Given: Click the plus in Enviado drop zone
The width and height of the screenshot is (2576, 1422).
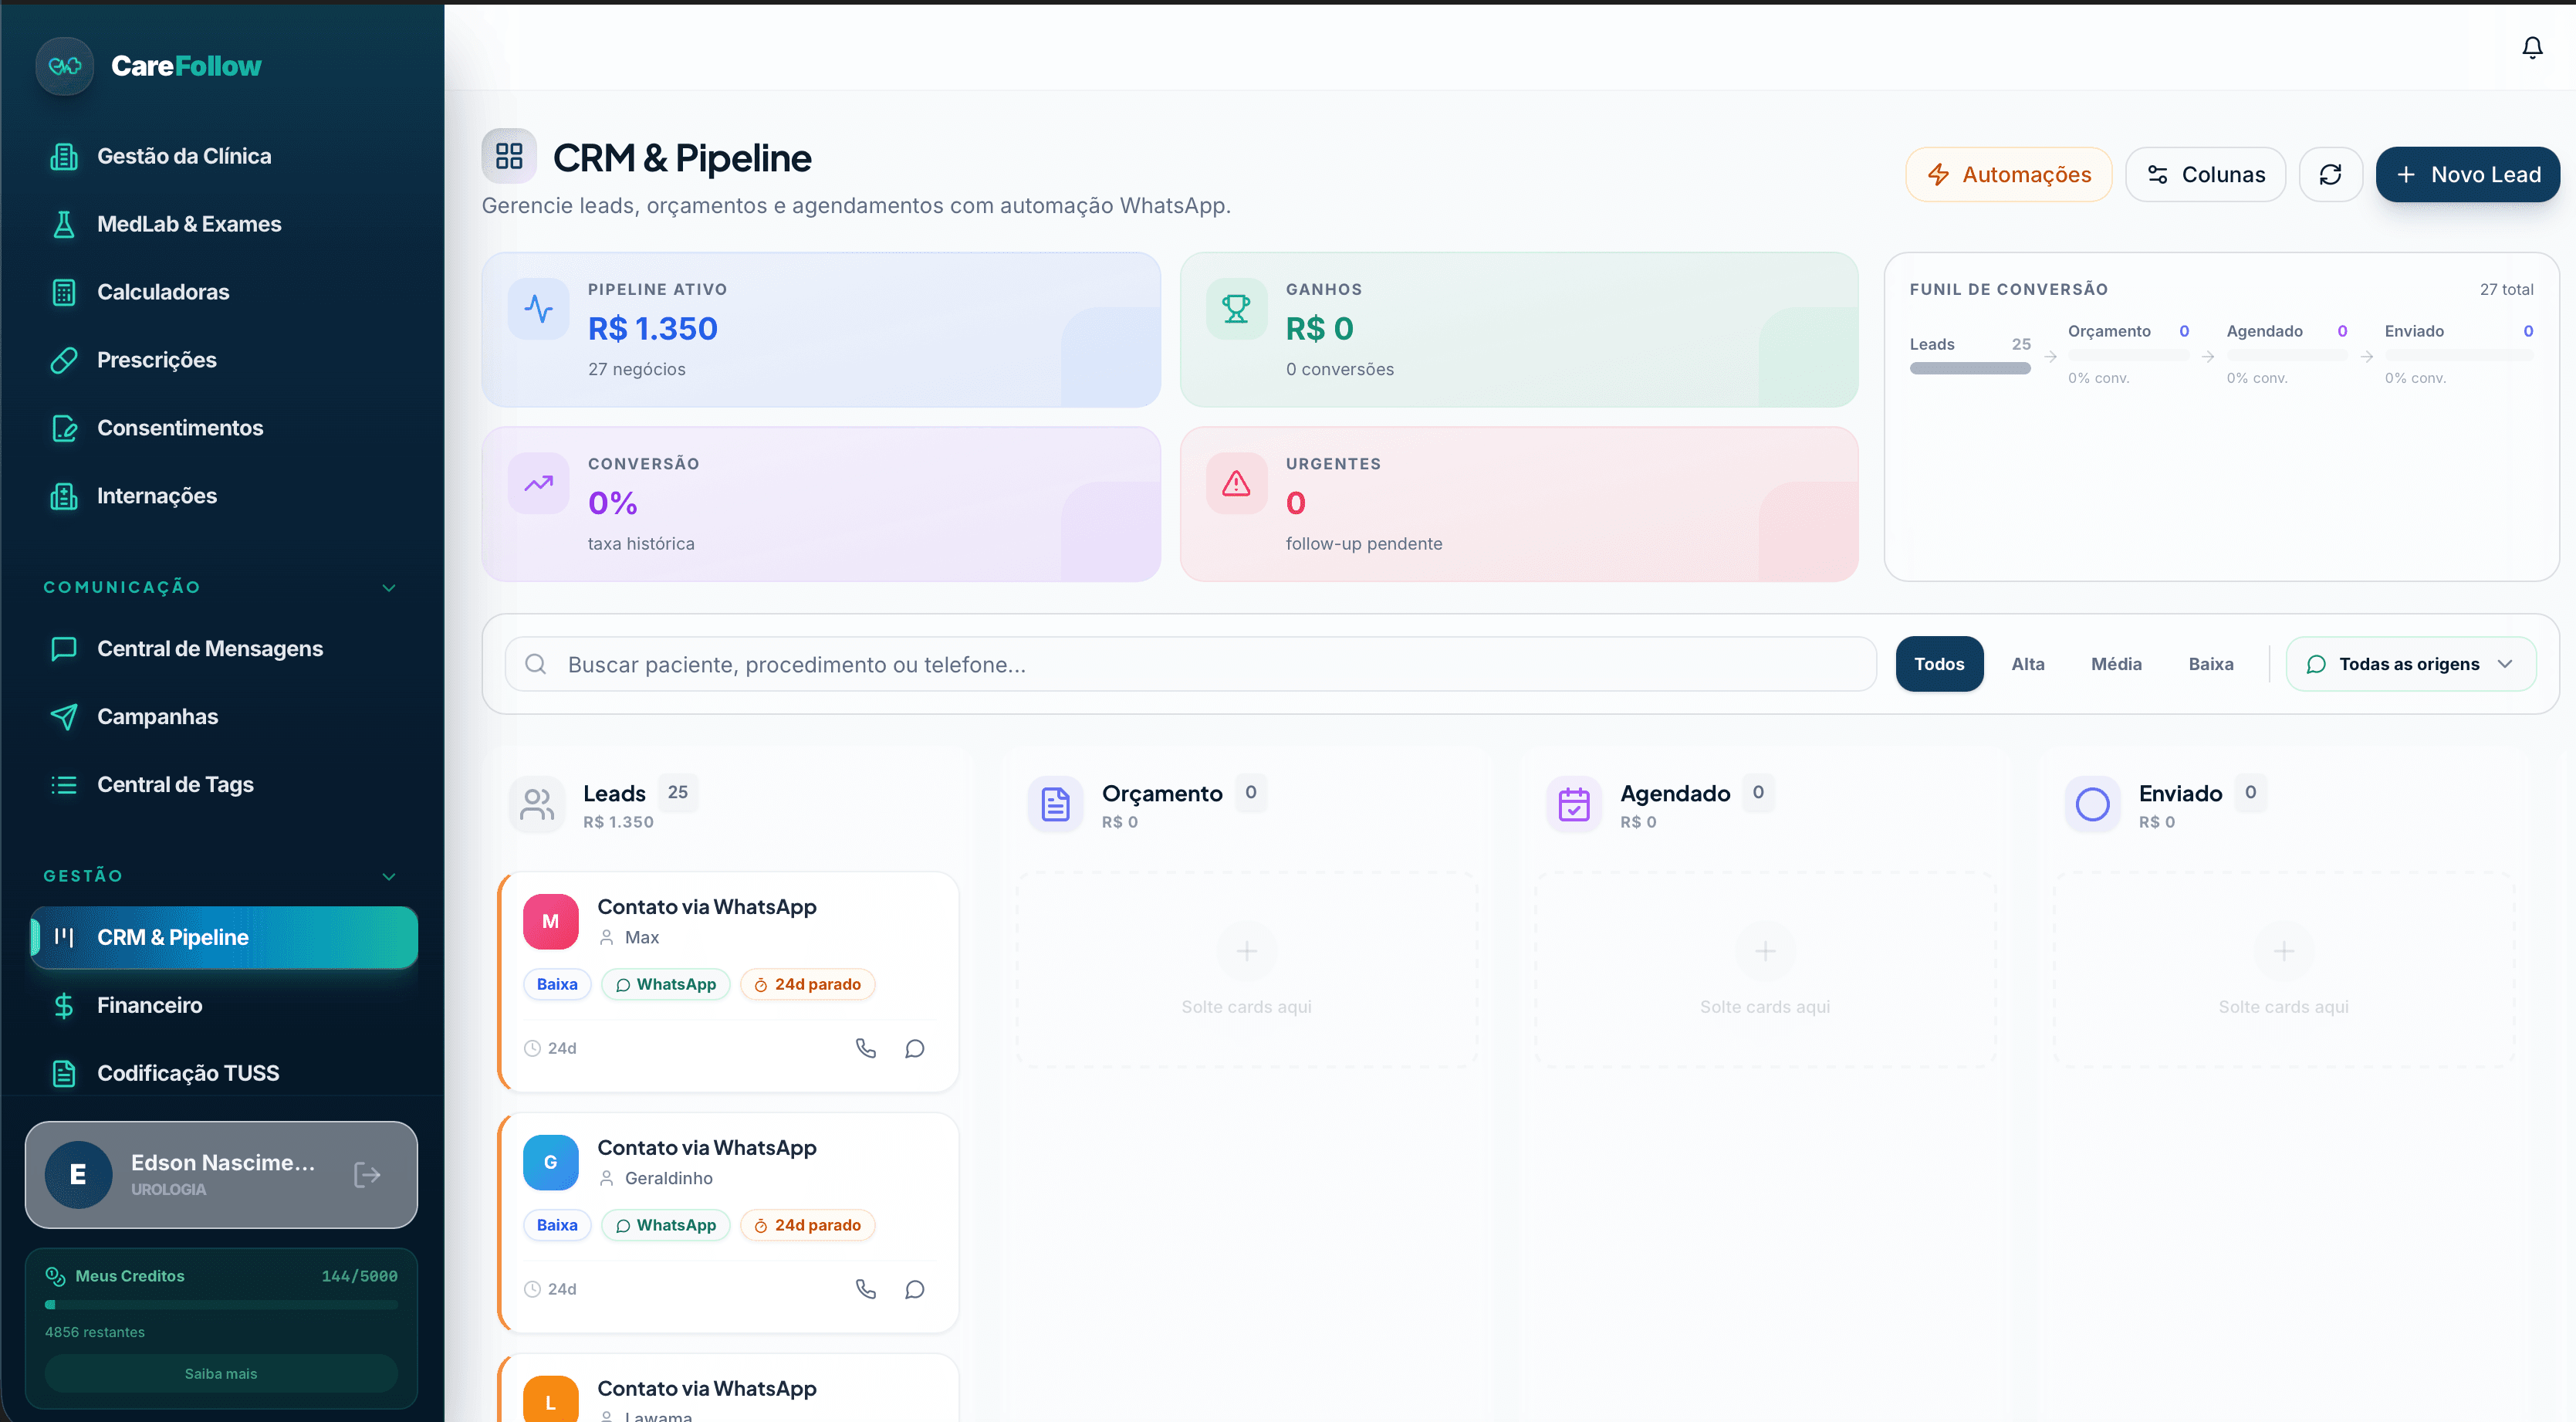Looking at the screenshot, I should pyautogui.click(x=2284, y=950).
